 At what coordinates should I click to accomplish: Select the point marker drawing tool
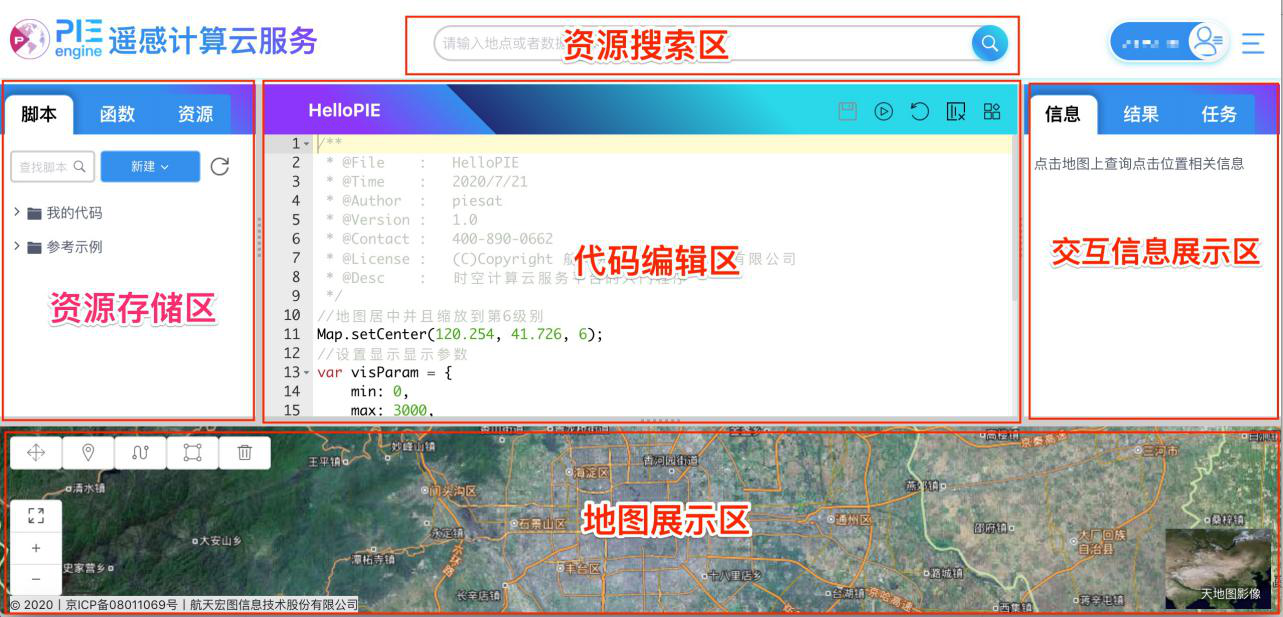pos(88,453)
